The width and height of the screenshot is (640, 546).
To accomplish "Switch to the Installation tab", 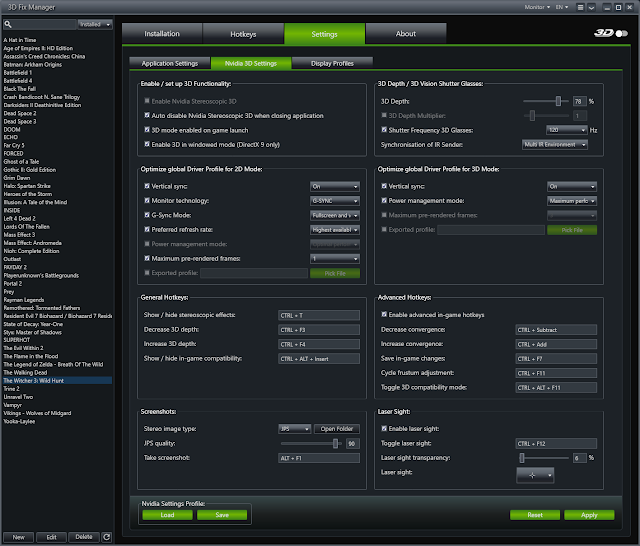I will (x=162, y=34).
